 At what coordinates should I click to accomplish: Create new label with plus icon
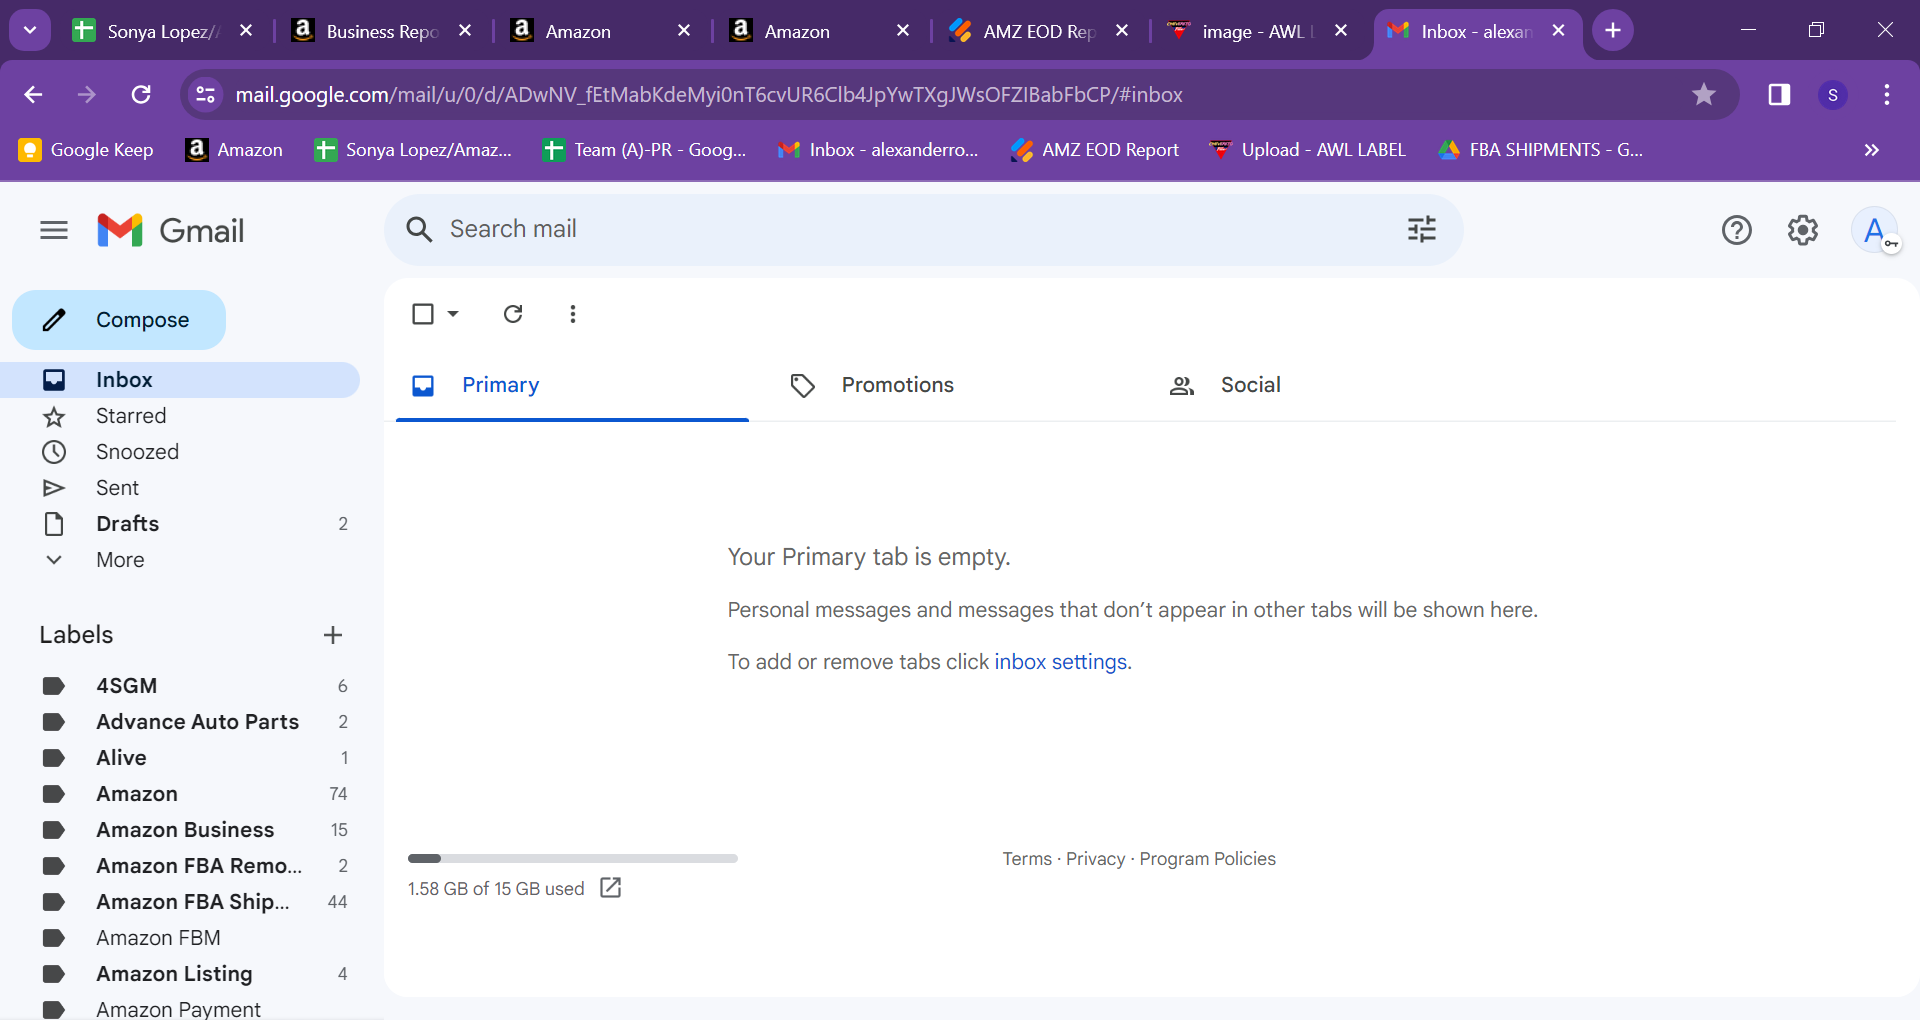click(x=333, y=635)
